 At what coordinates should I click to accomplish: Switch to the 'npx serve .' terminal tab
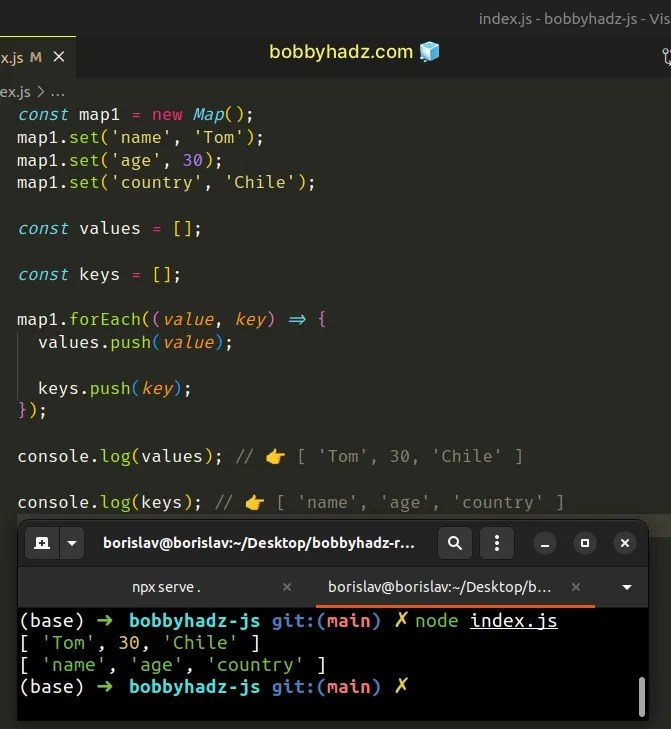tap(166, 587)
